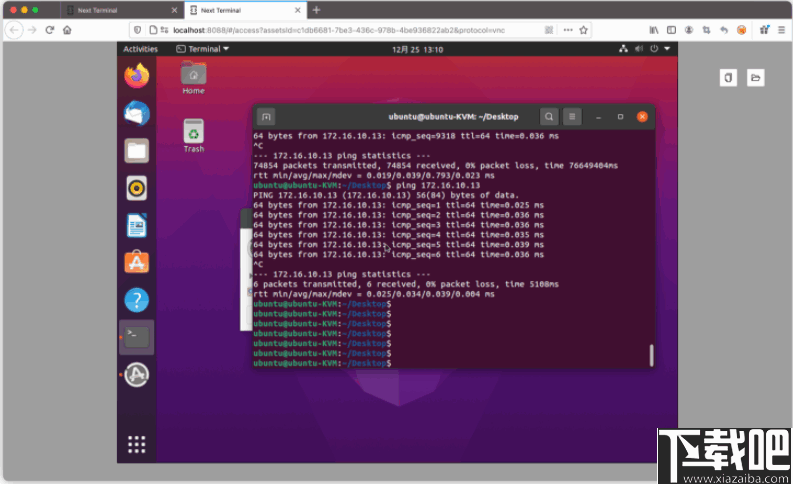Open Software Updater in the dock
This screenshot has height=484, width=793.
(x=137, y=375)
